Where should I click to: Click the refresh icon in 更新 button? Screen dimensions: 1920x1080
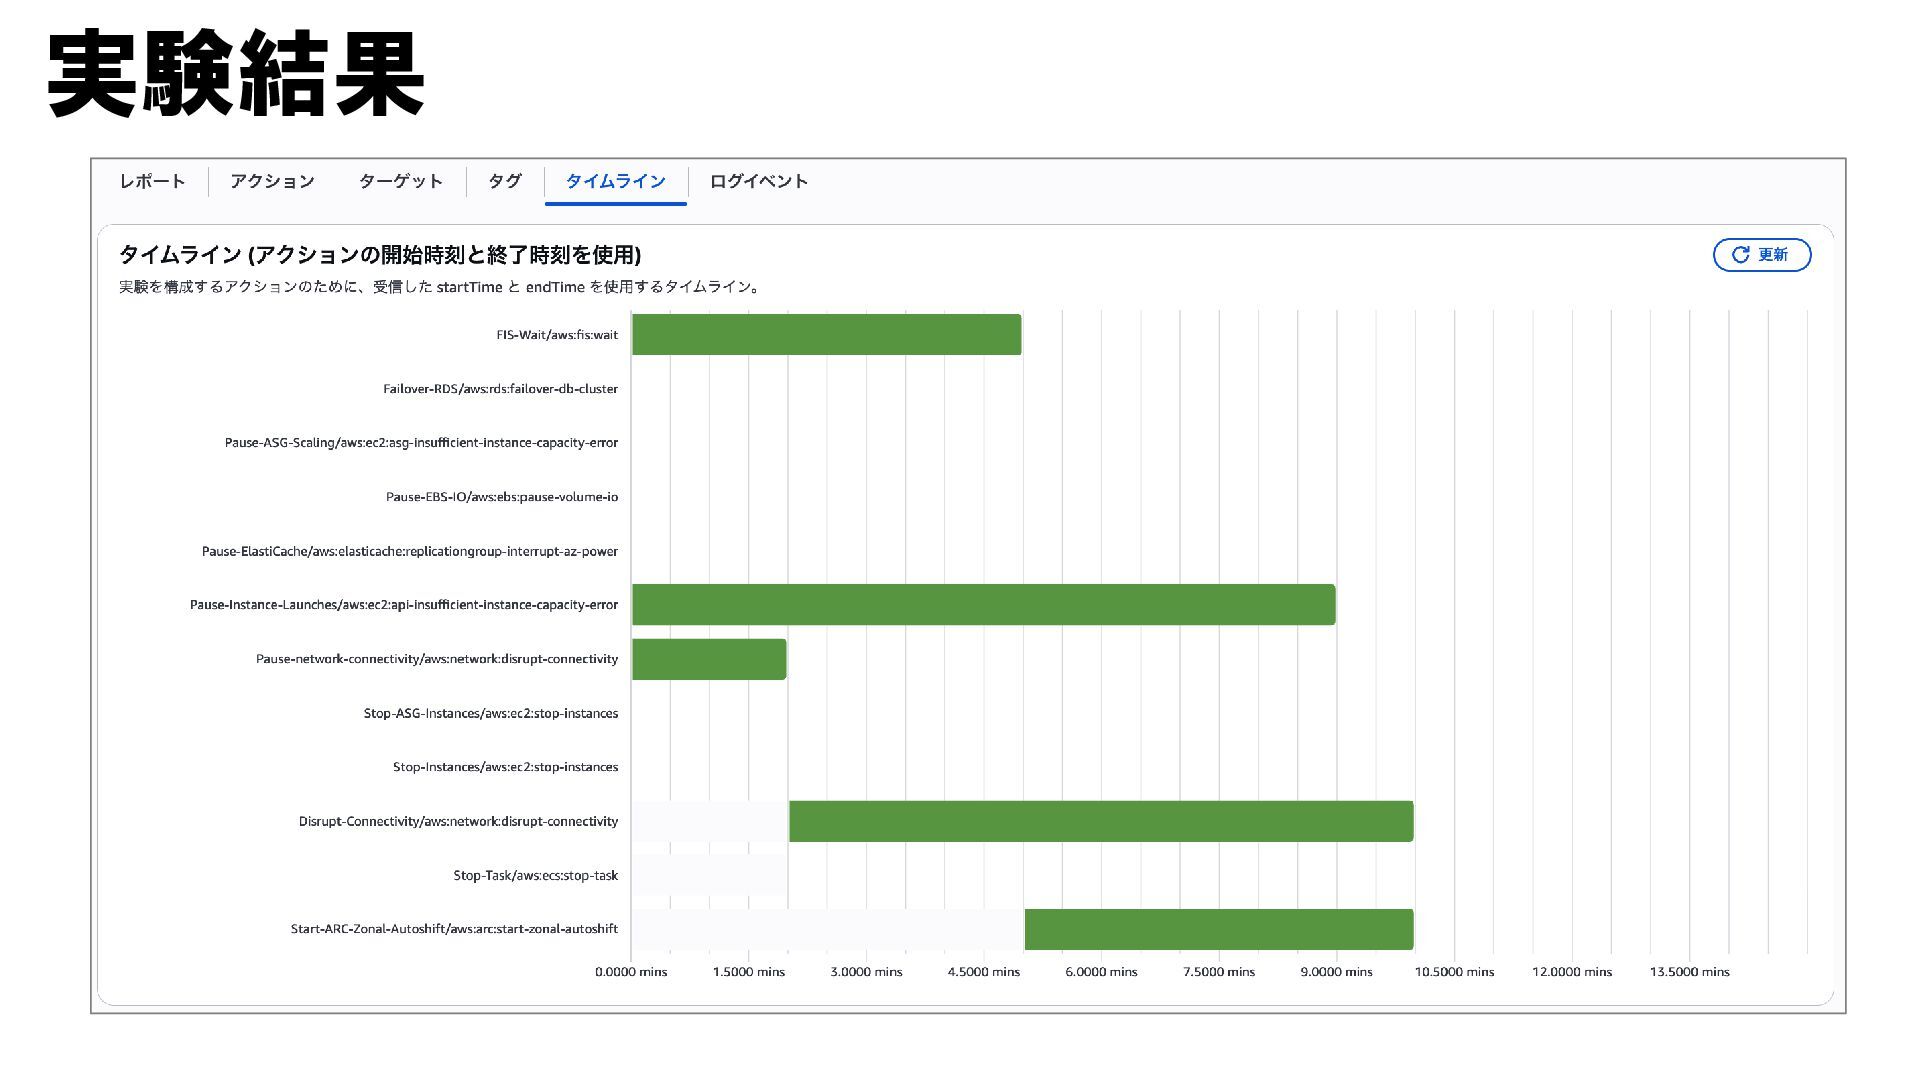(x=1740, y=255)
